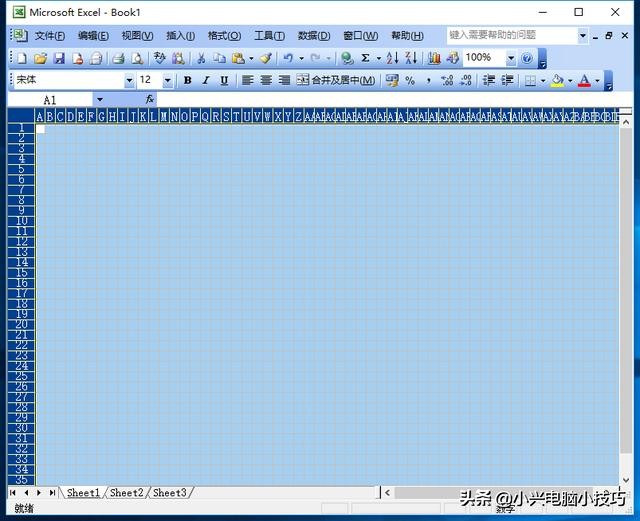Click the vertical scrollbar thumb
Image resolution: width=640 pixels, height=521 pixels.
pyautogui.click(x=626, y=290)
